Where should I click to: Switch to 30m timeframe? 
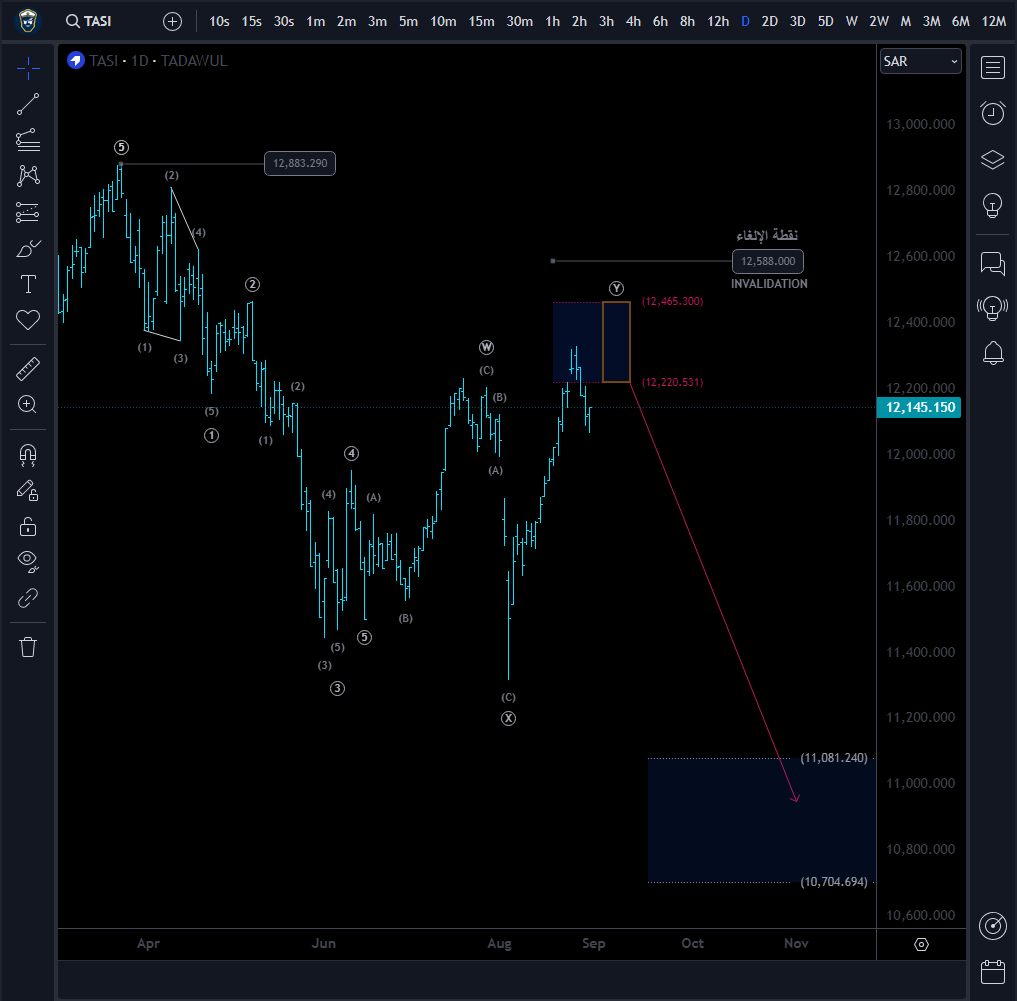click(x=520, y=21)
